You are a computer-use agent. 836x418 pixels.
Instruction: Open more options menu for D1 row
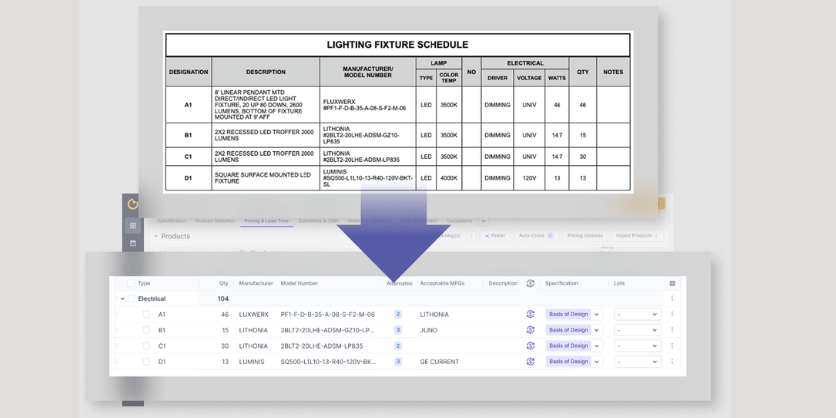672,361
